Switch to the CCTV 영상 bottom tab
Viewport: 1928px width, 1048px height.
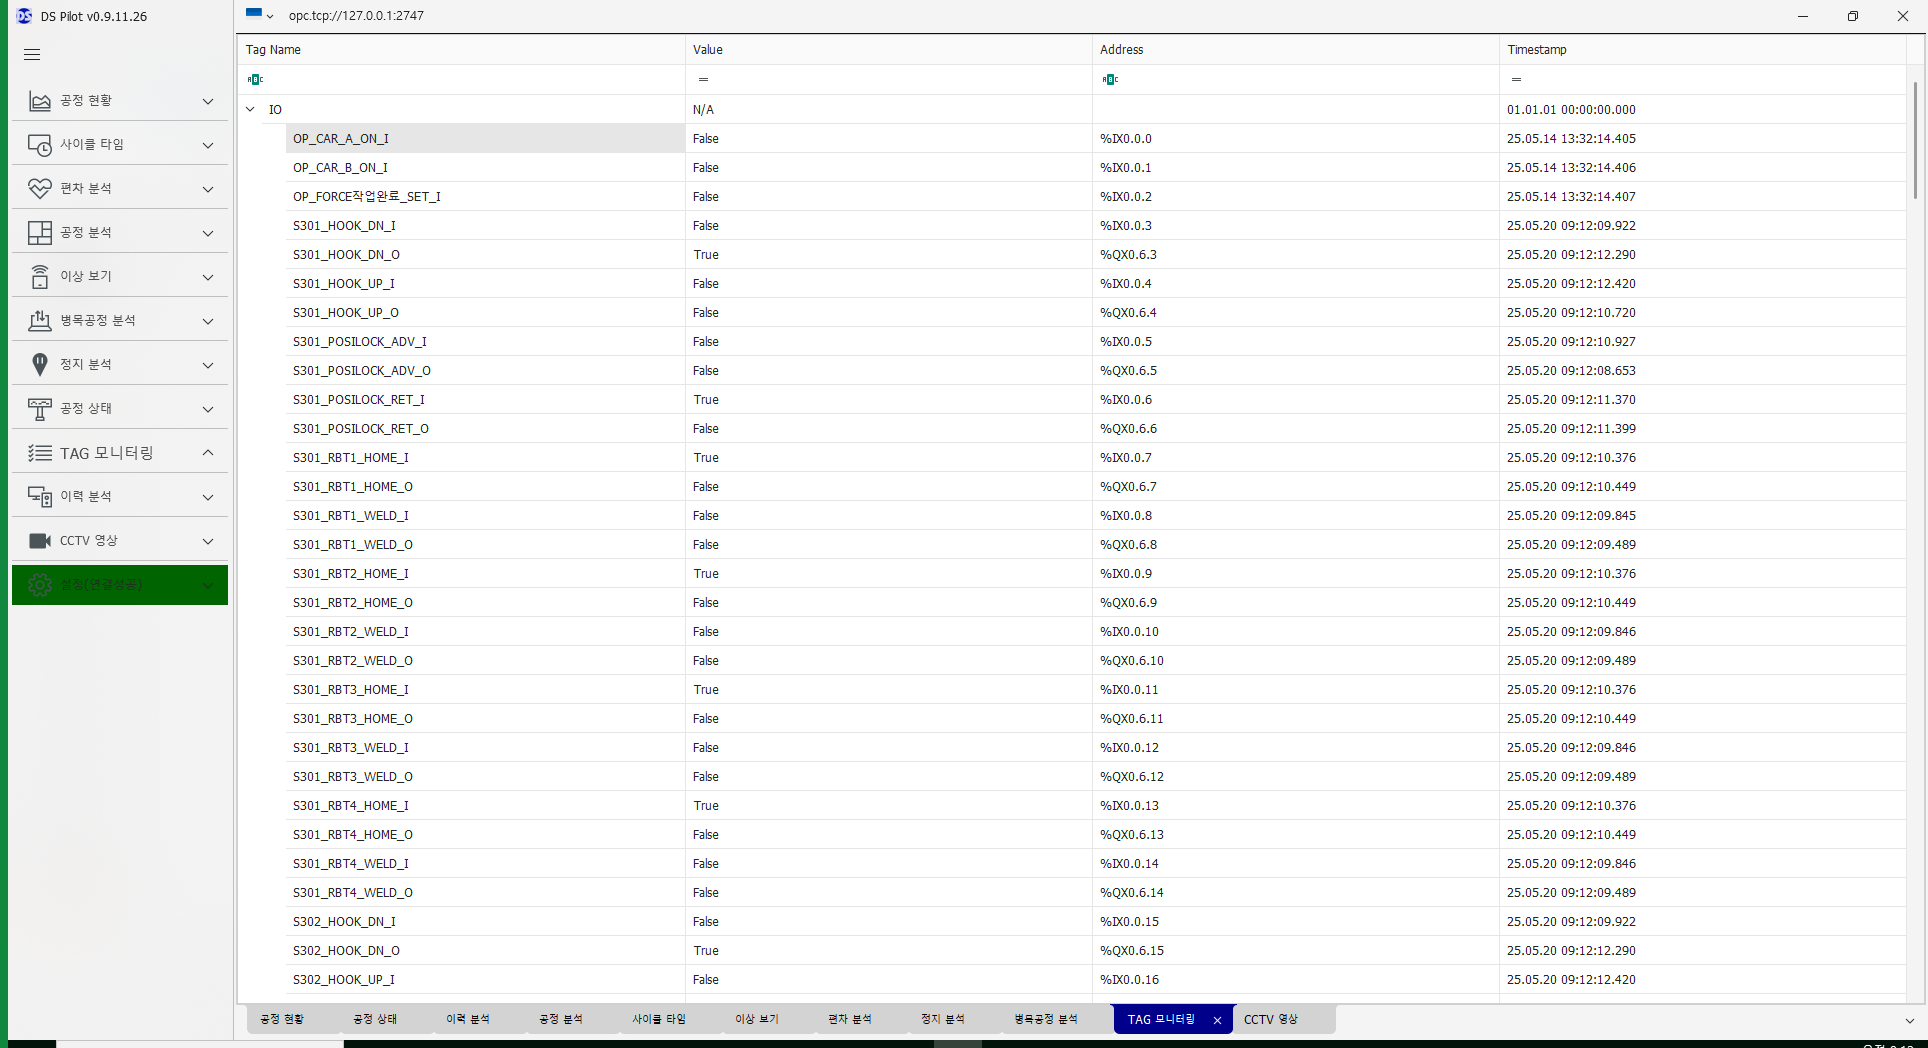pos(1270,1019)
